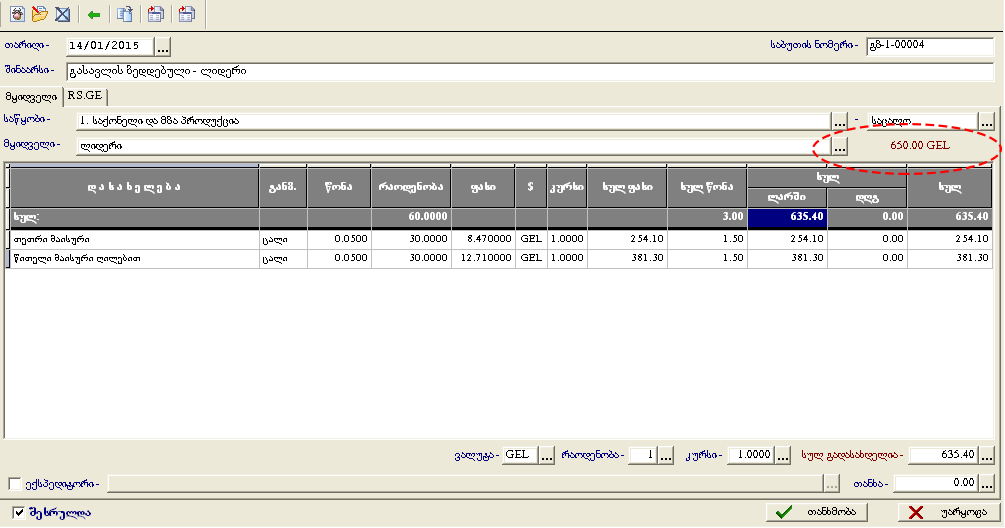Click the ლარში sub-column header
Viewport: 1005px width, 528px height.
click(787, 198)
